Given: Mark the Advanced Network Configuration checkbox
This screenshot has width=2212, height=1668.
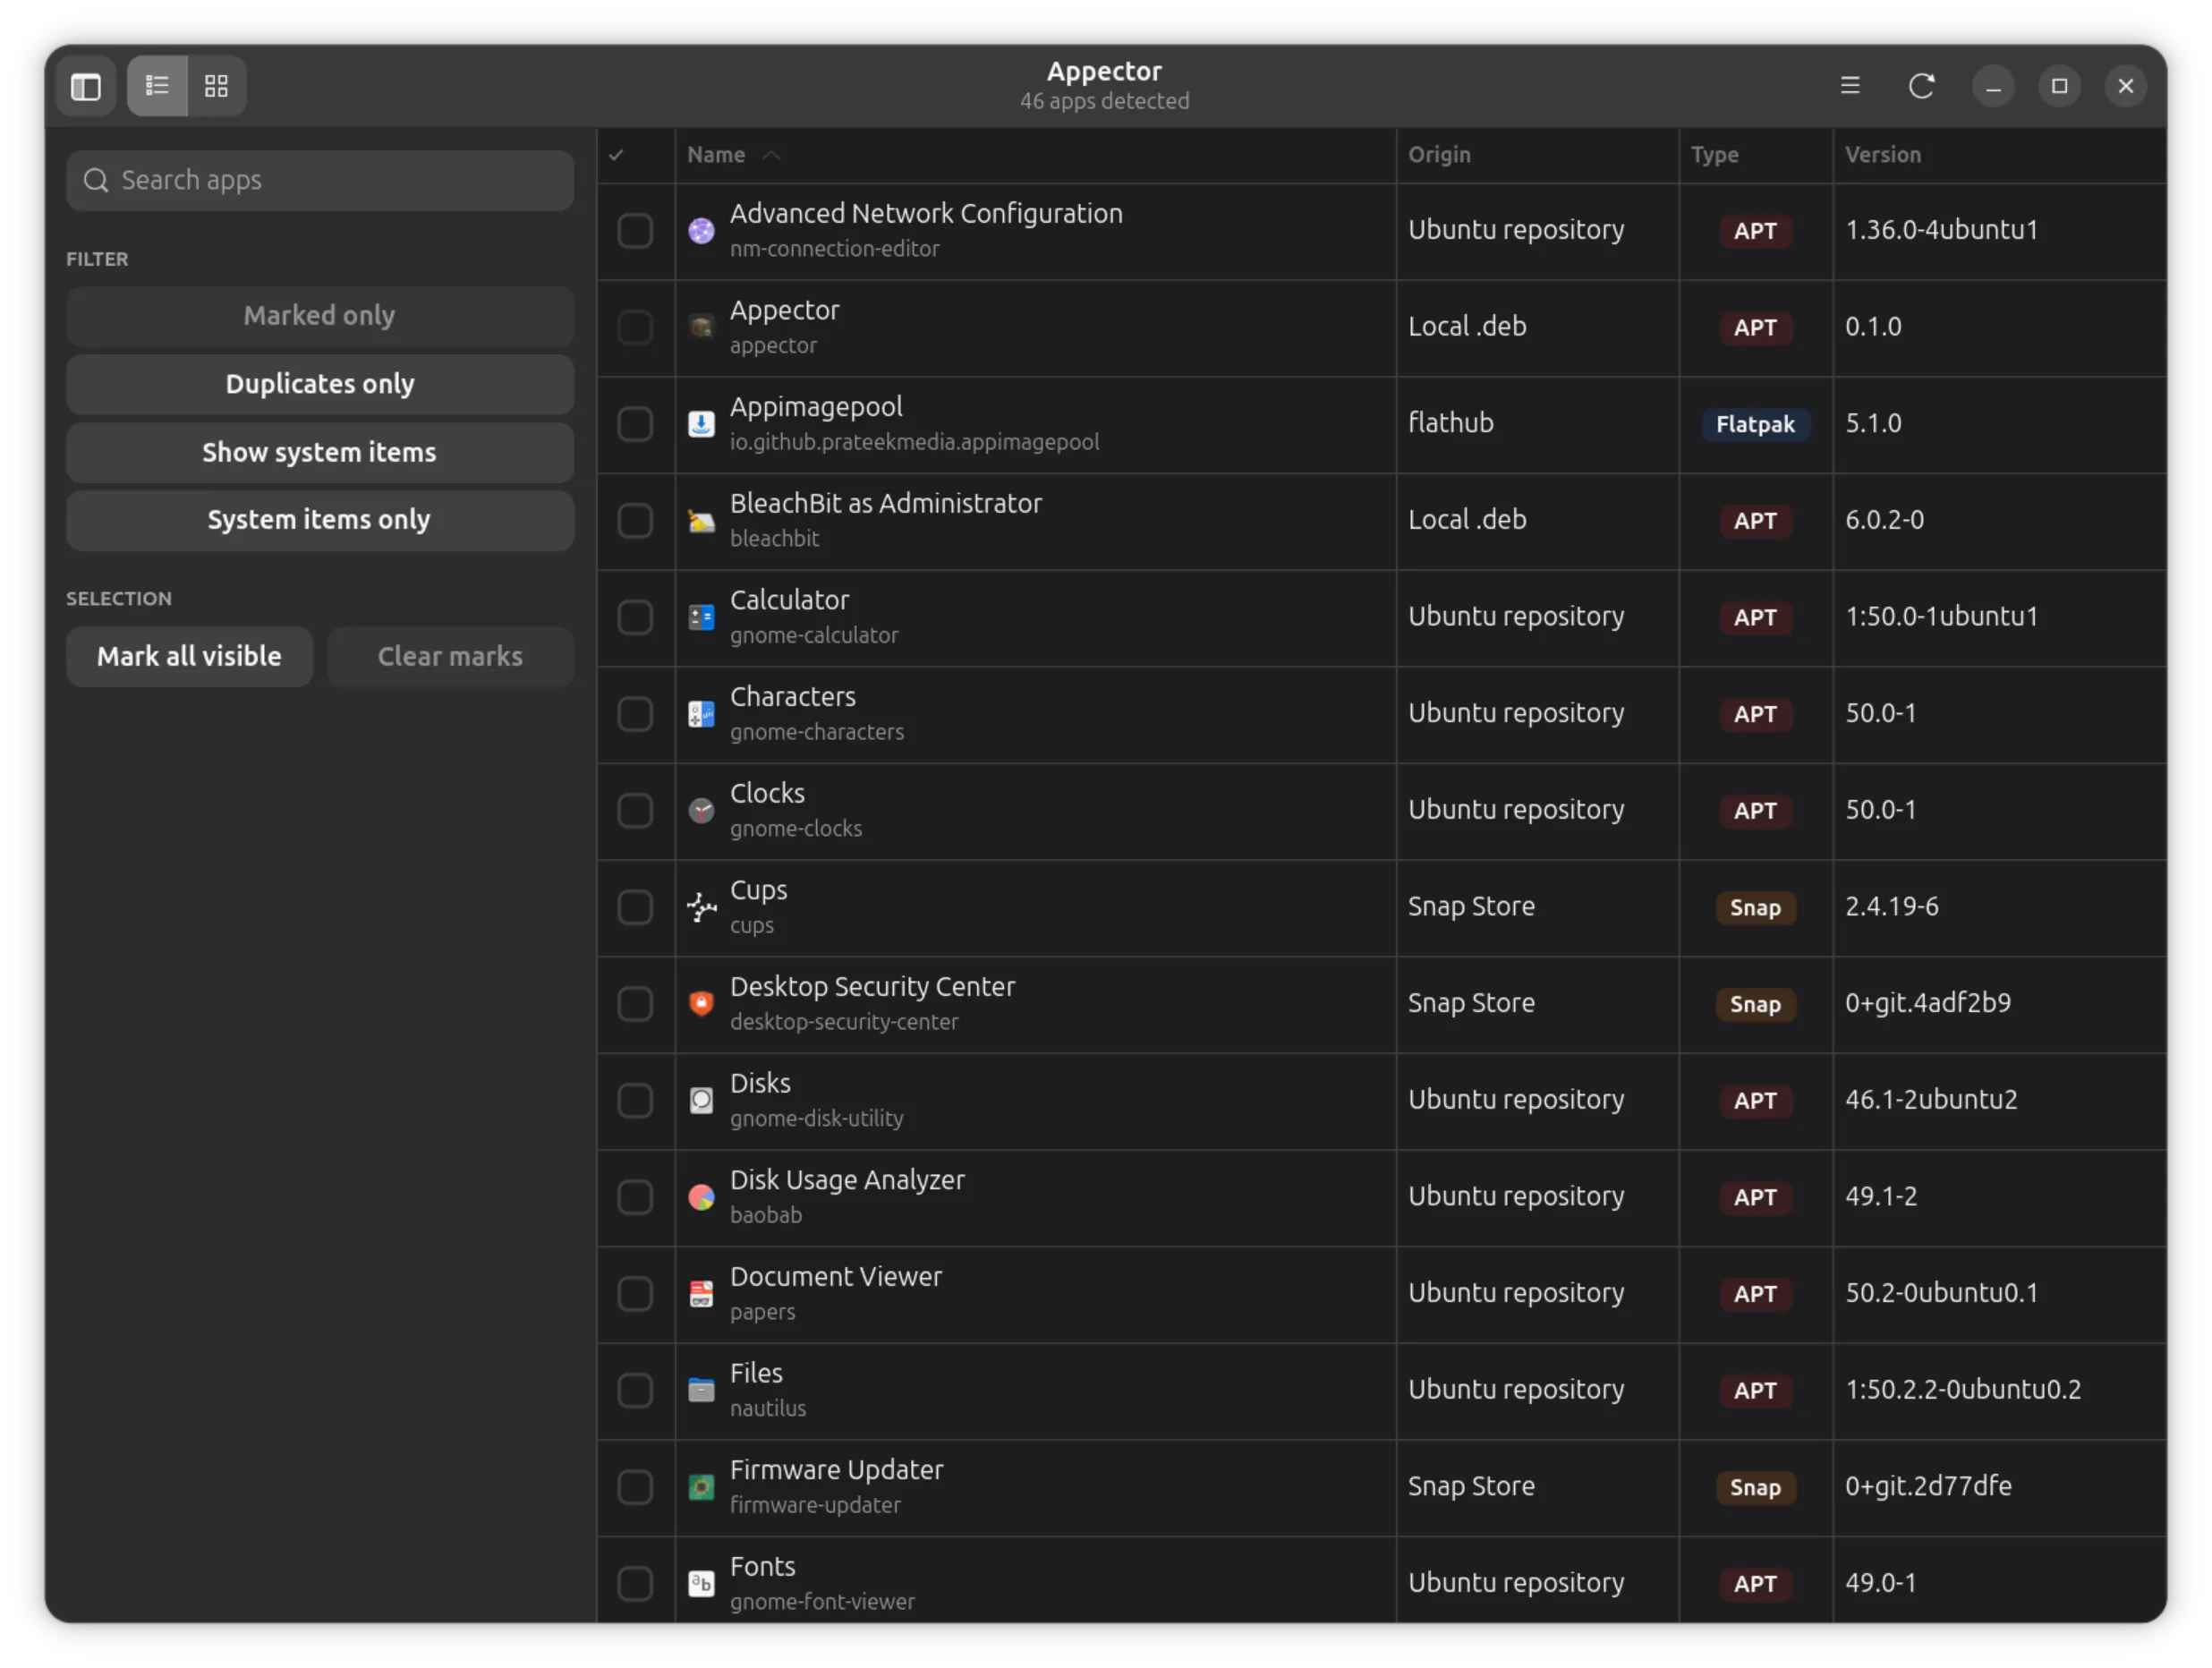Looking at the screenshot, I should click(x=635, y=231).
